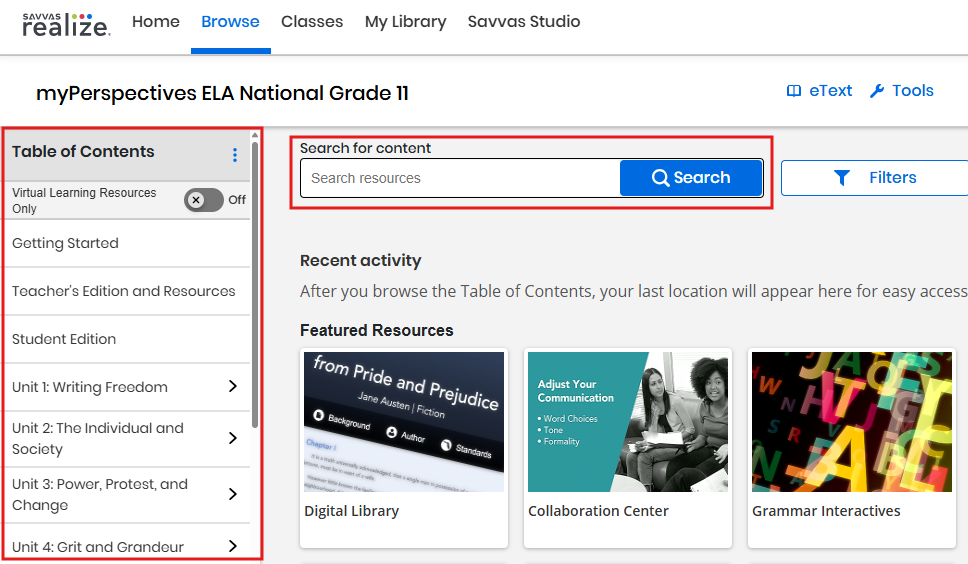Viewport: 968px width, 564px height.
Task: Go to the Home tab
Action: [156, 22]
